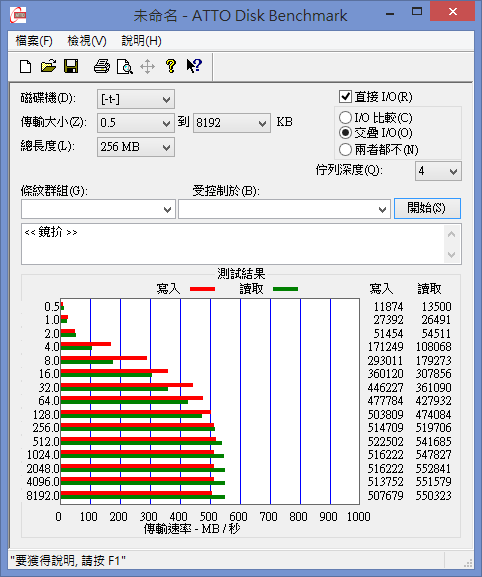Click description box scroll down arrow
This screenshot has width=482, height=577.
click(452, 255)
